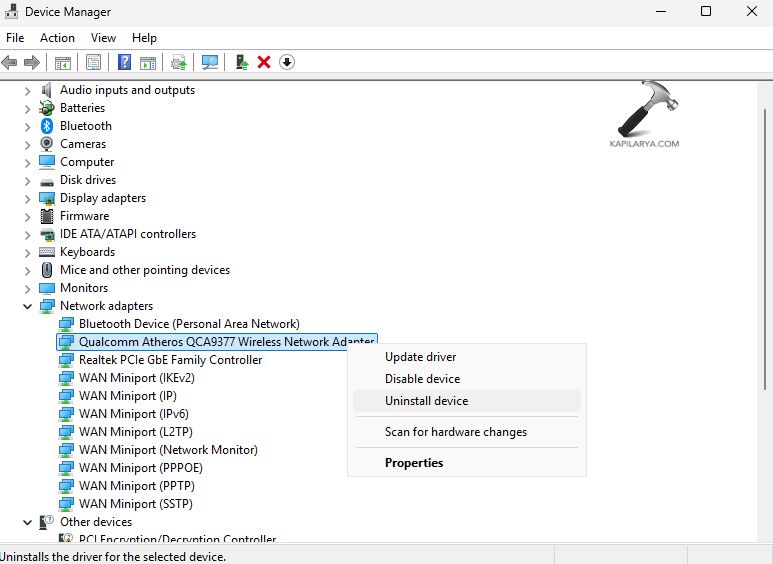Viewport: 773px width, 564px height.
Task: Click the Show/Hide console tree icon
Action: point(63,62)
